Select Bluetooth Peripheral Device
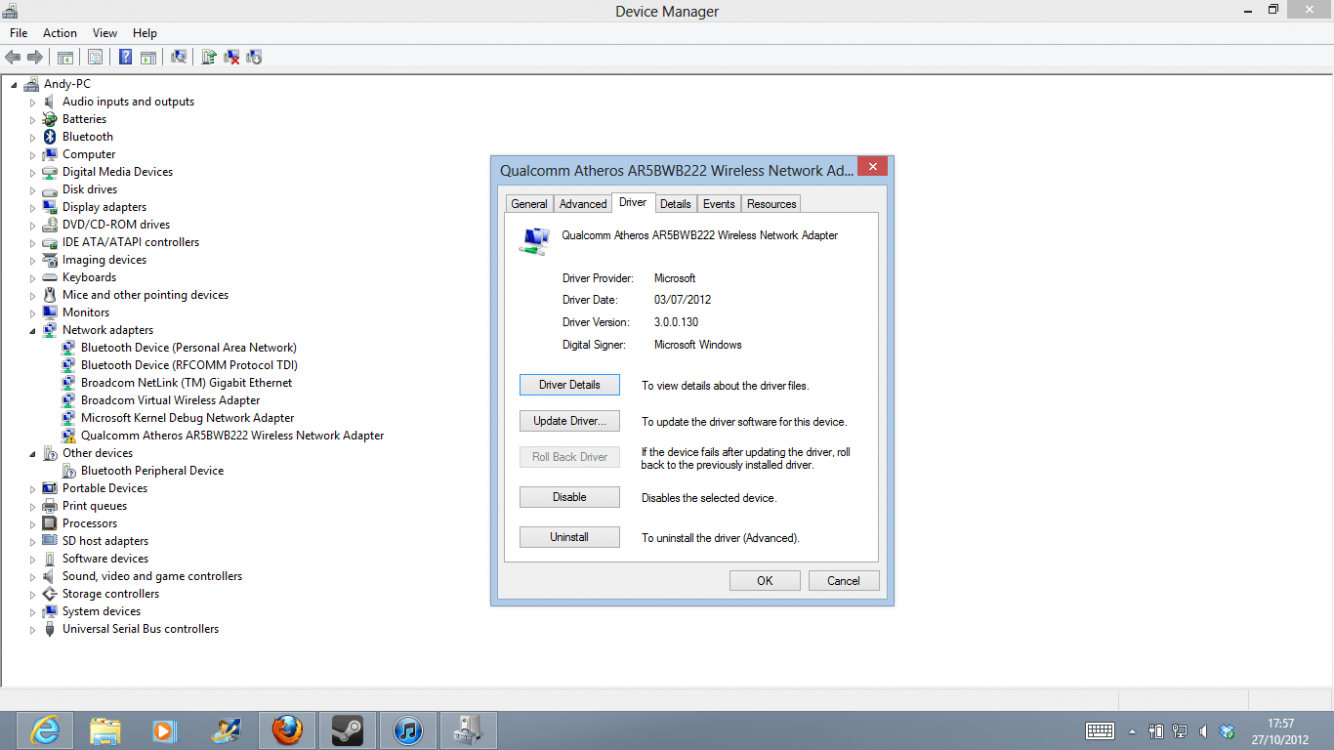Viewport: 1334px width, 750px height. (x=153, y=471)
